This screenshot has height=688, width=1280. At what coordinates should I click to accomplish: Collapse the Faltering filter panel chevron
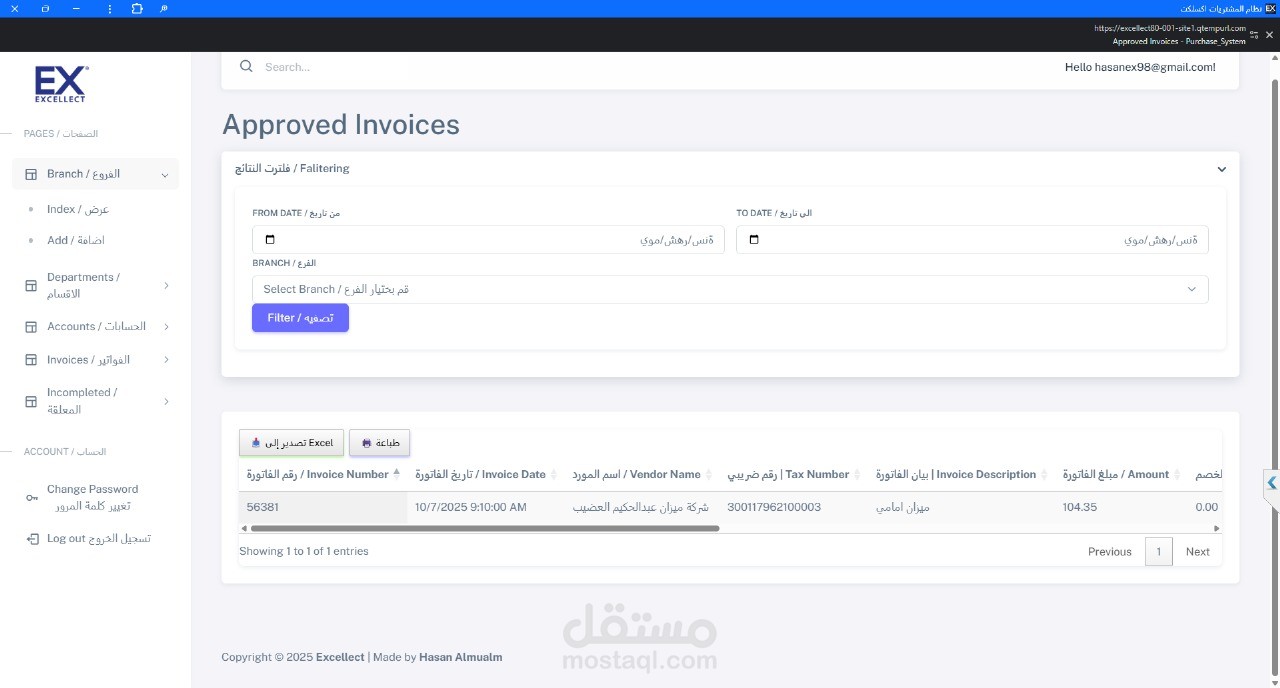[x=1221, y=169]
